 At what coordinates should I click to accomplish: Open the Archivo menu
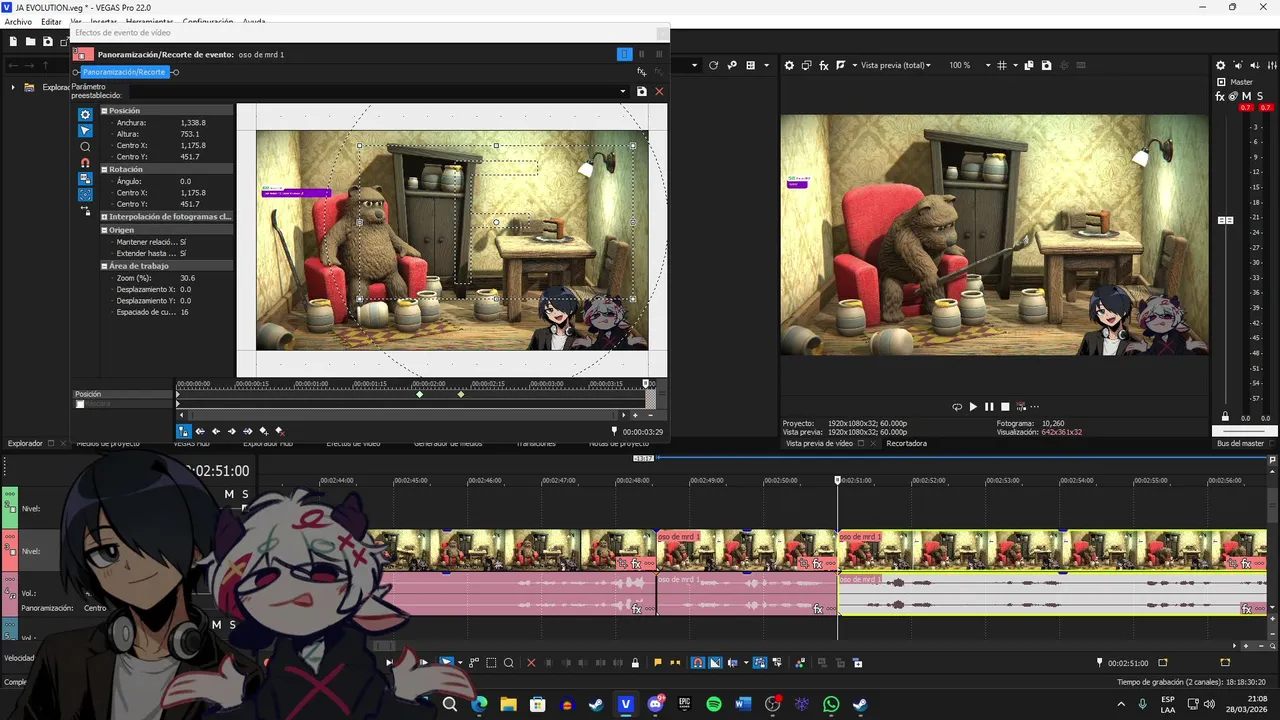click(18, 21)
